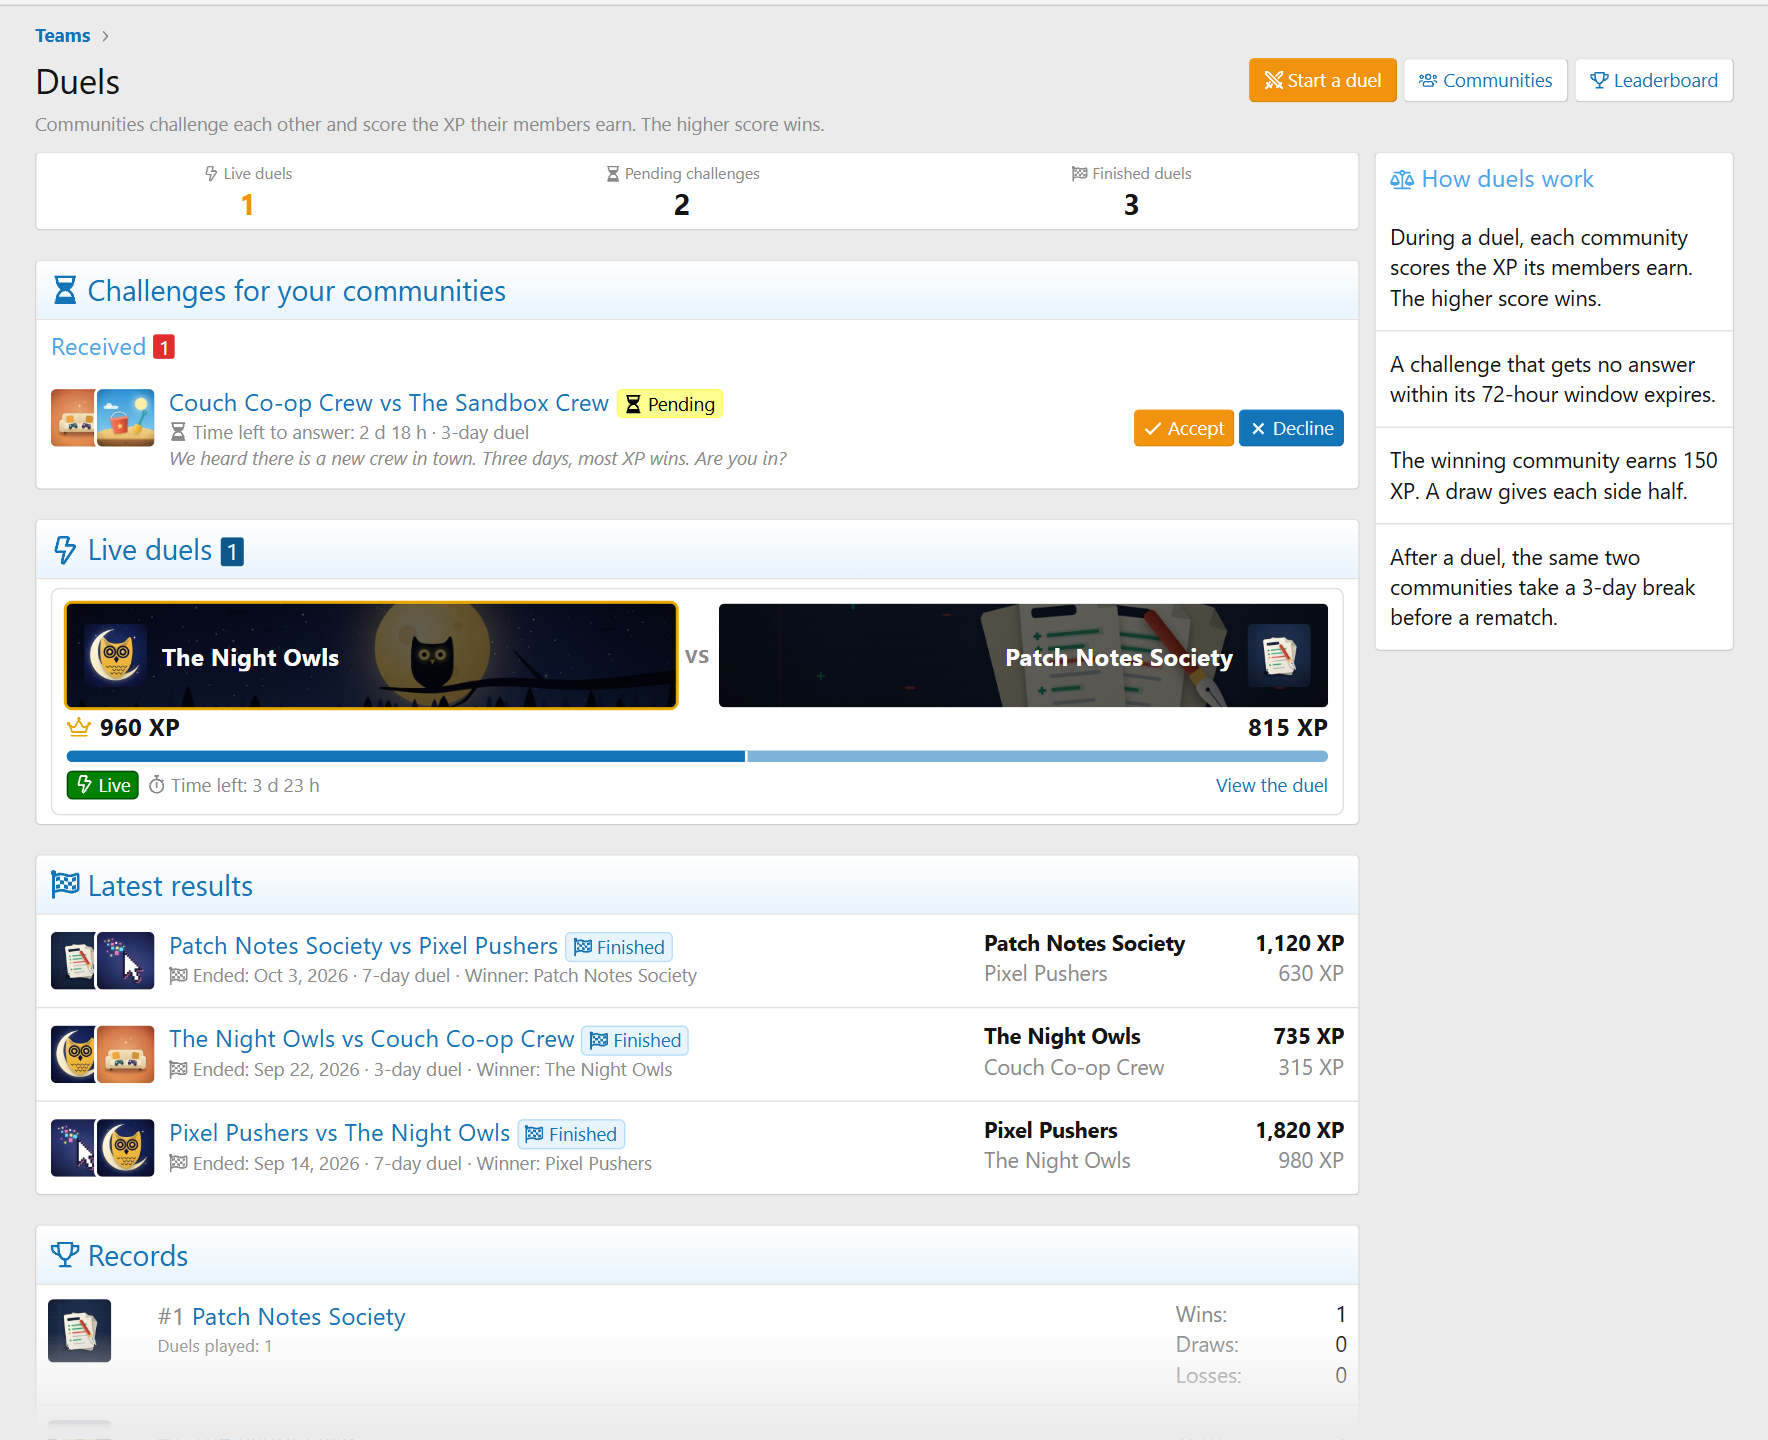Screen dimensions: 1768x1440
Task: Click Couch Co-op Crew avatar in second result row
Action: click(126, 1054)
